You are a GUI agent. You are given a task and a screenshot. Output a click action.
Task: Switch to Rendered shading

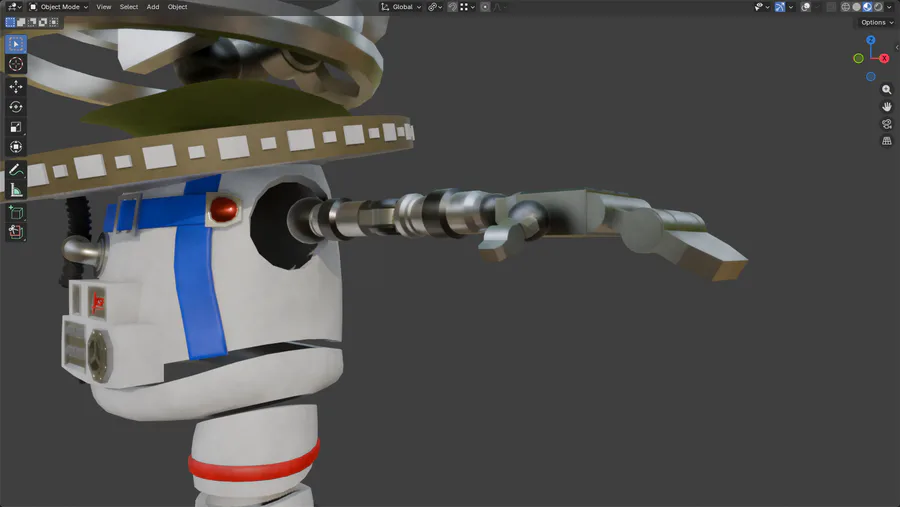click(878, 7)
